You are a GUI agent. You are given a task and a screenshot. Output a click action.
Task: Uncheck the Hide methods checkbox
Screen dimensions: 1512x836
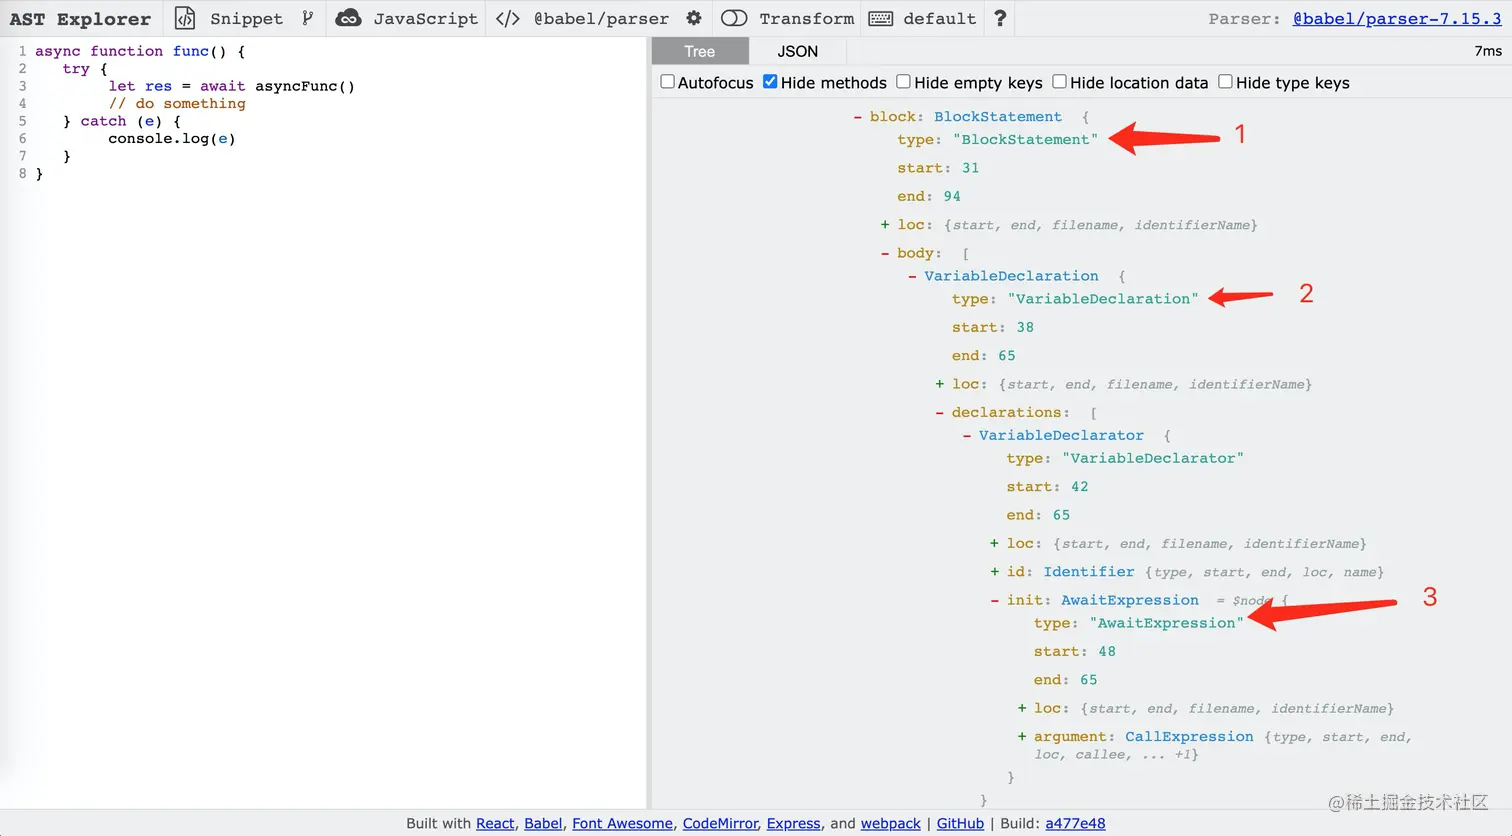coord(770,82)
